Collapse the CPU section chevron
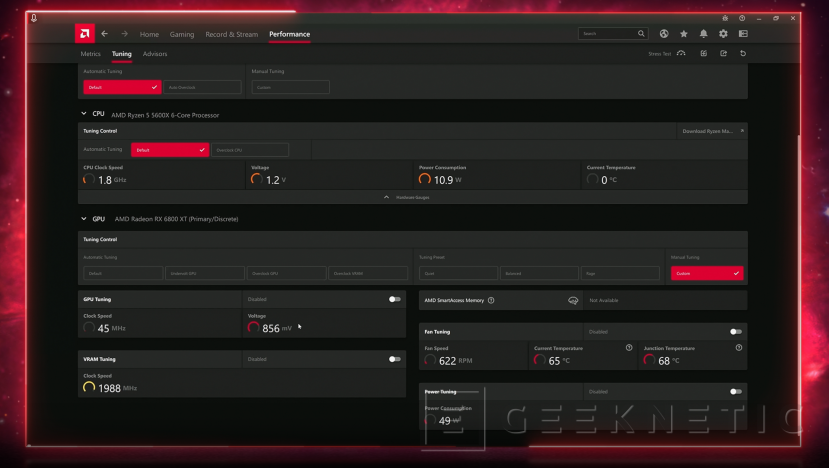This screenshot has width=829, height=468. tap(84, 113)
